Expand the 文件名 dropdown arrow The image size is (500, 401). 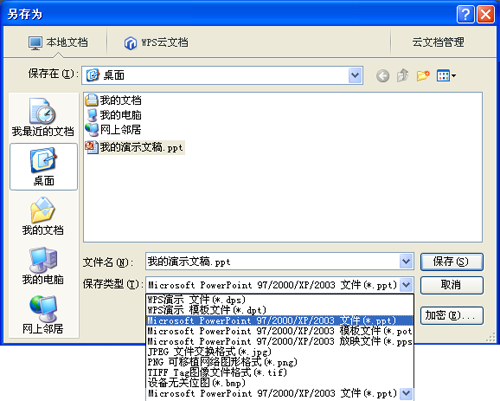click(x=406, y=261)
